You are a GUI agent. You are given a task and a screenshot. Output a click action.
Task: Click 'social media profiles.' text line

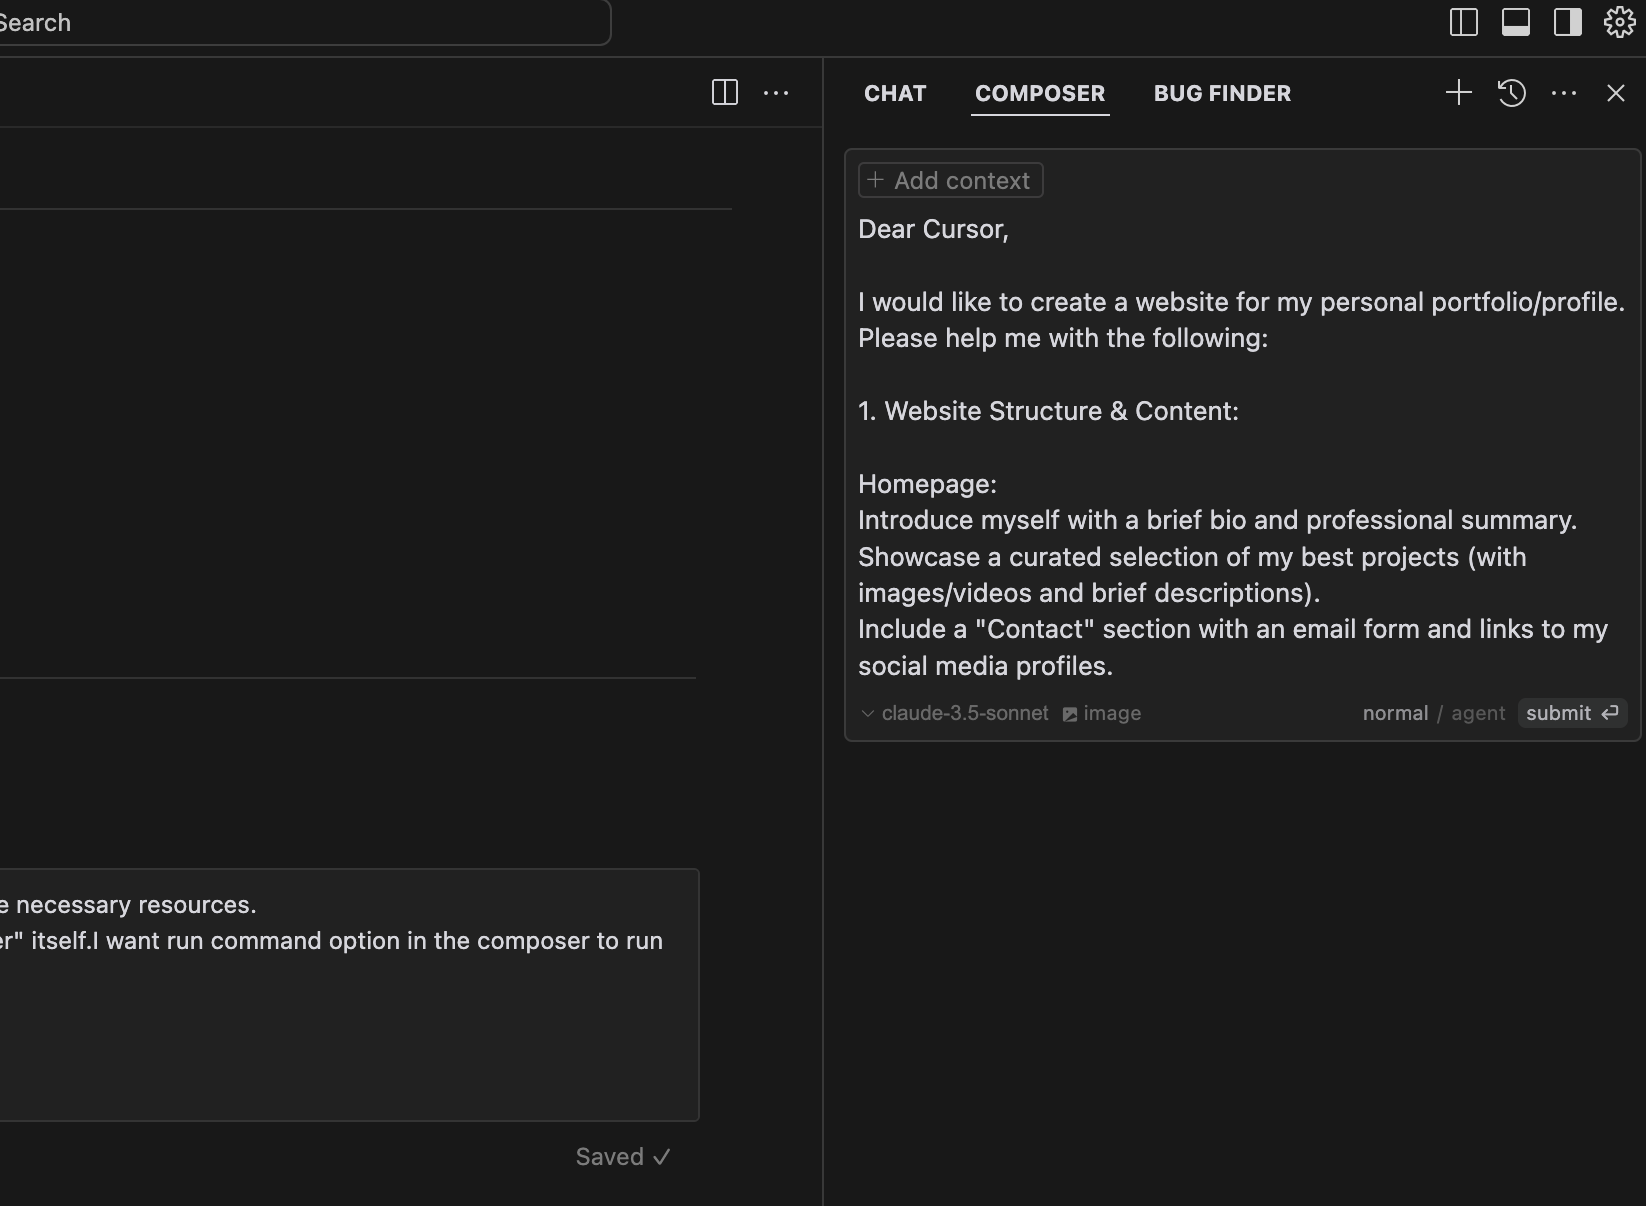(x=985, y=666)
